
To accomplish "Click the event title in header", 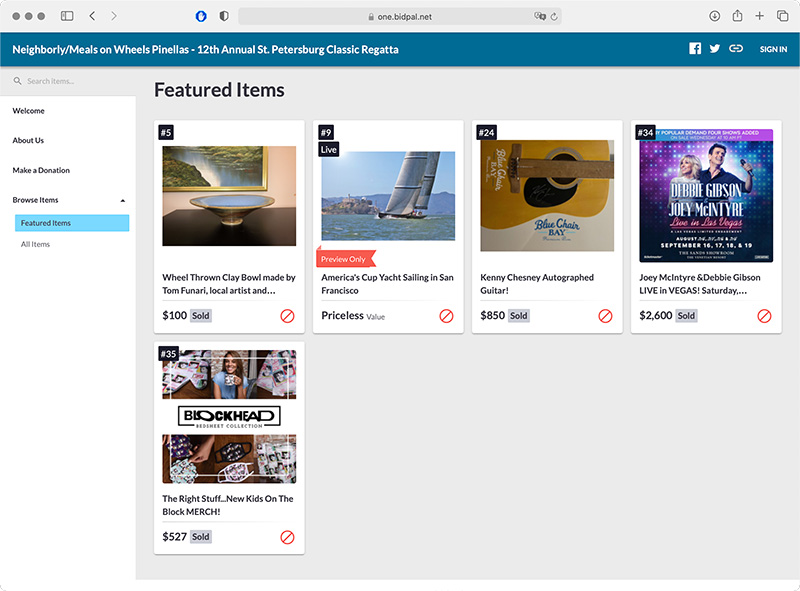I will [x=206, y=50].
